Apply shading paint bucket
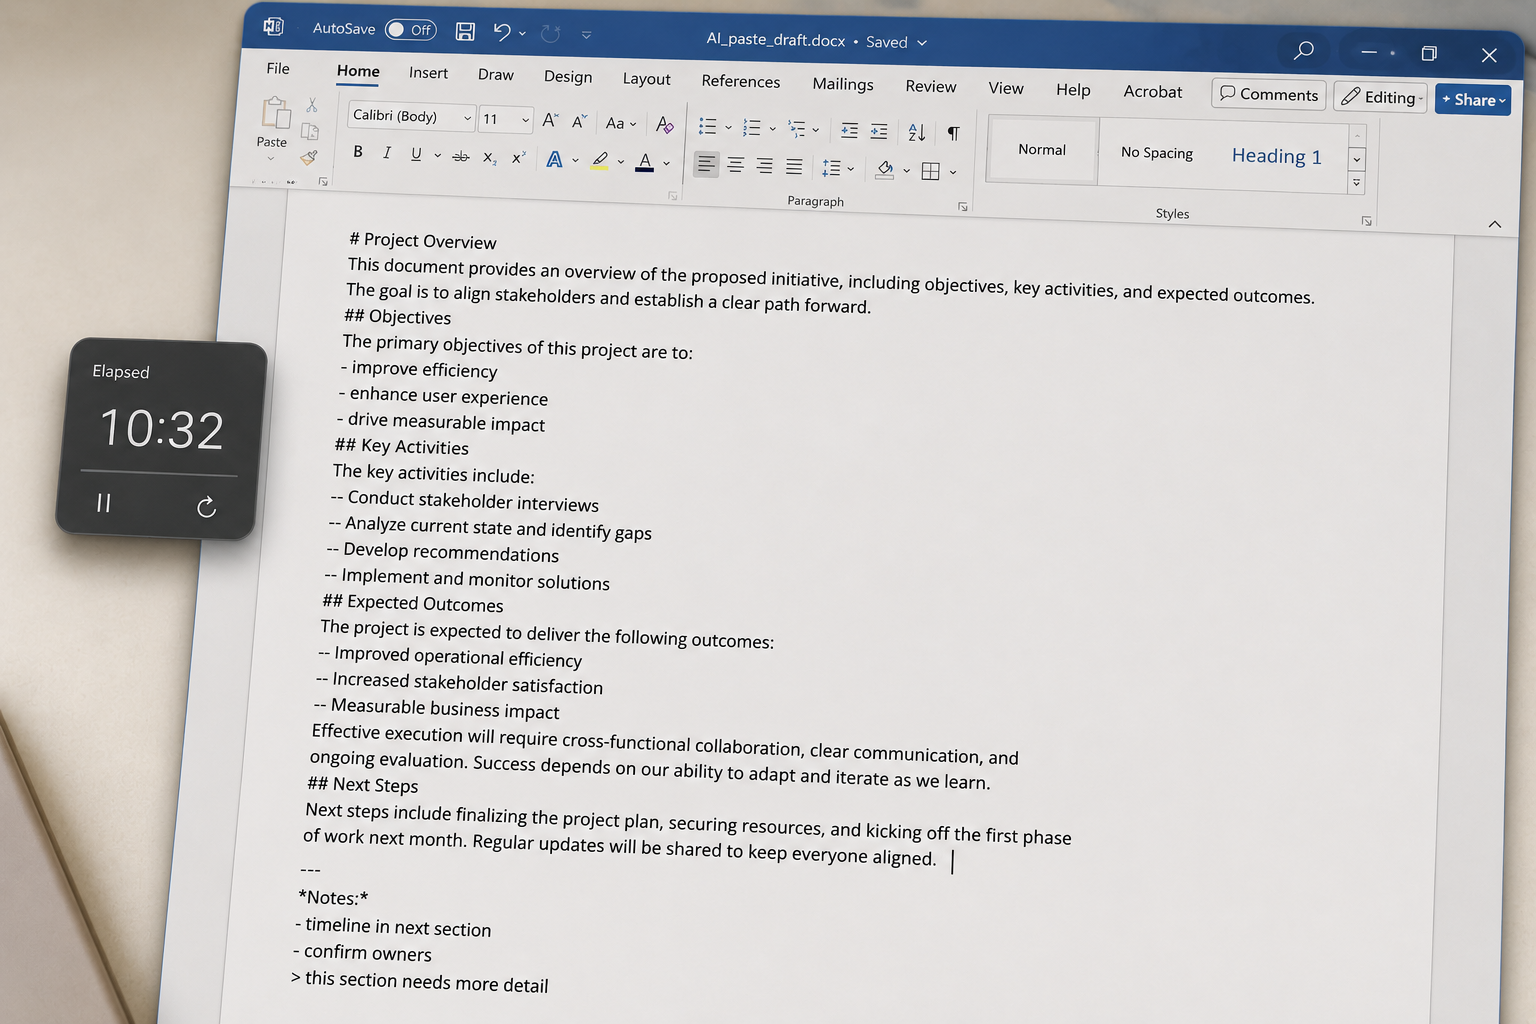 pos(884,169)
